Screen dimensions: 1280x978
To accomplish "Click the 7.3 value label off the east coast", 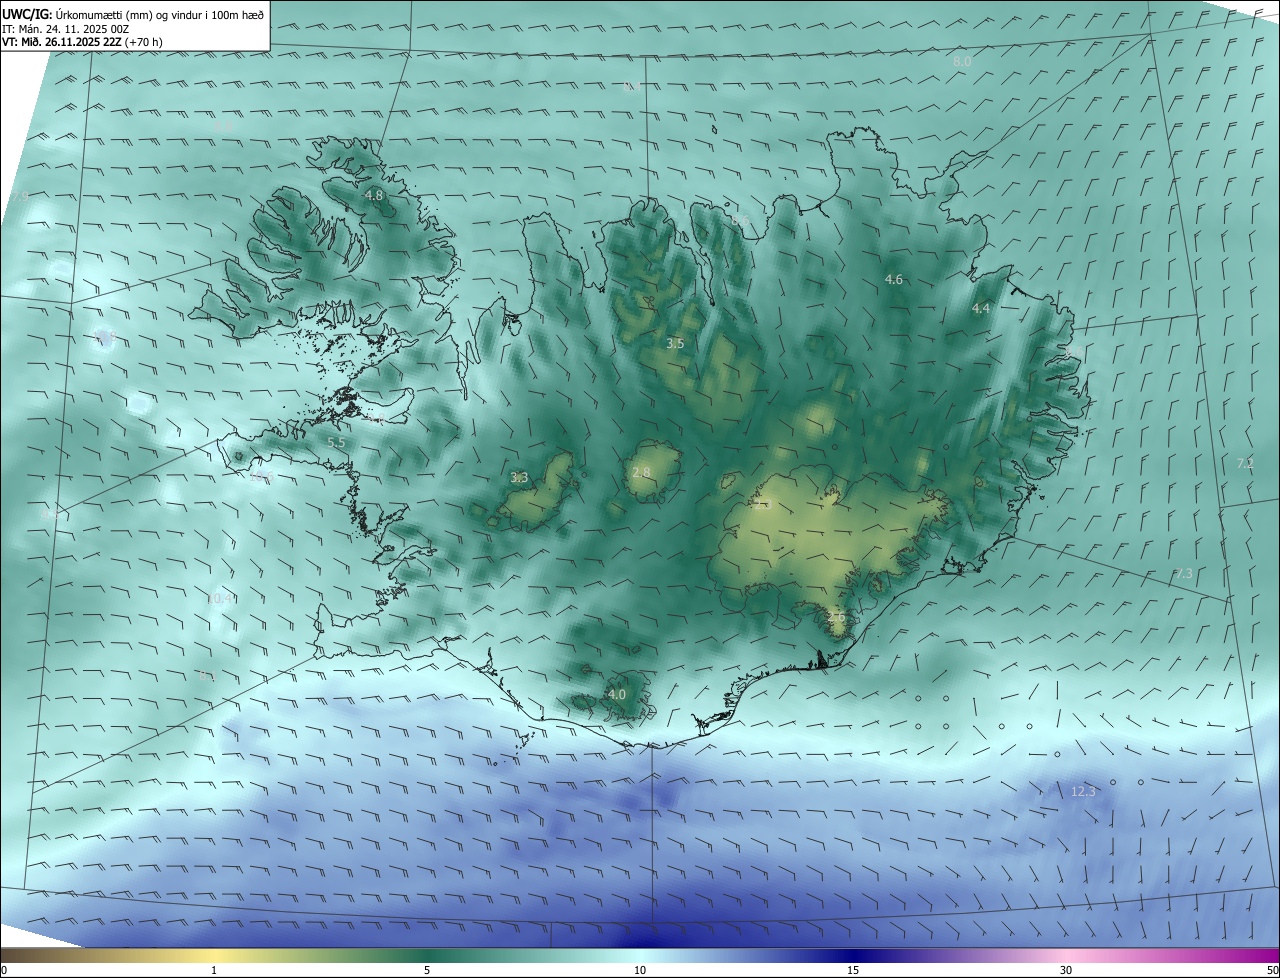I will tap(1183, 574).
